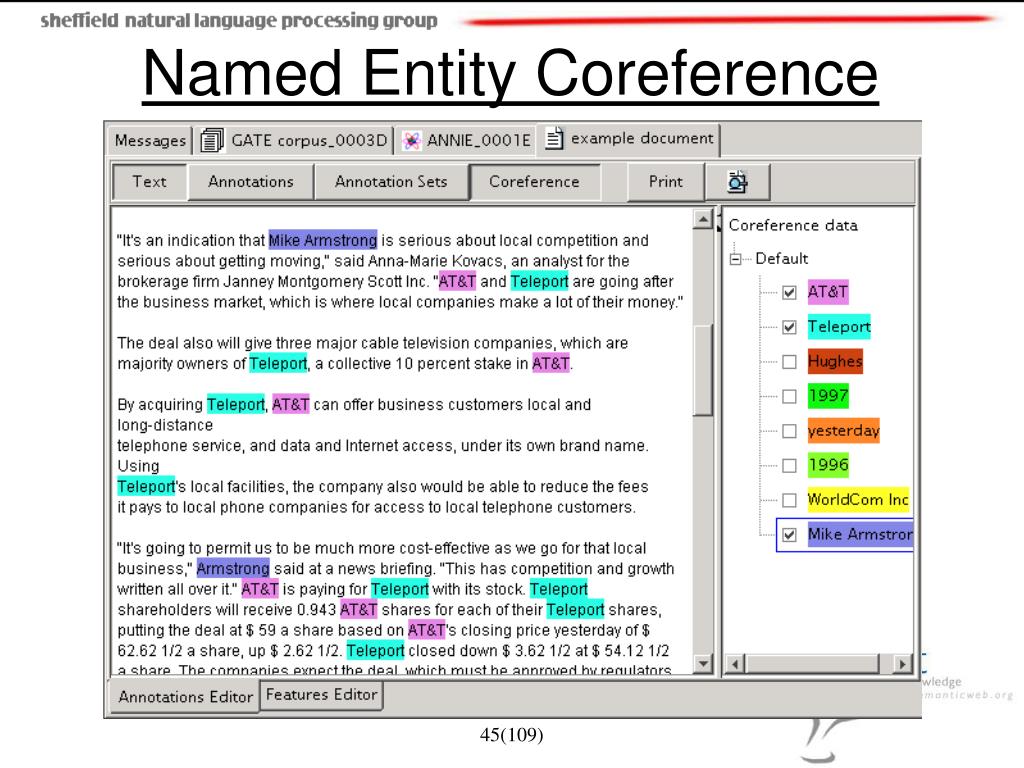
Task: Switch to ANNIE_0001E tab
Action: coord(466,140)
